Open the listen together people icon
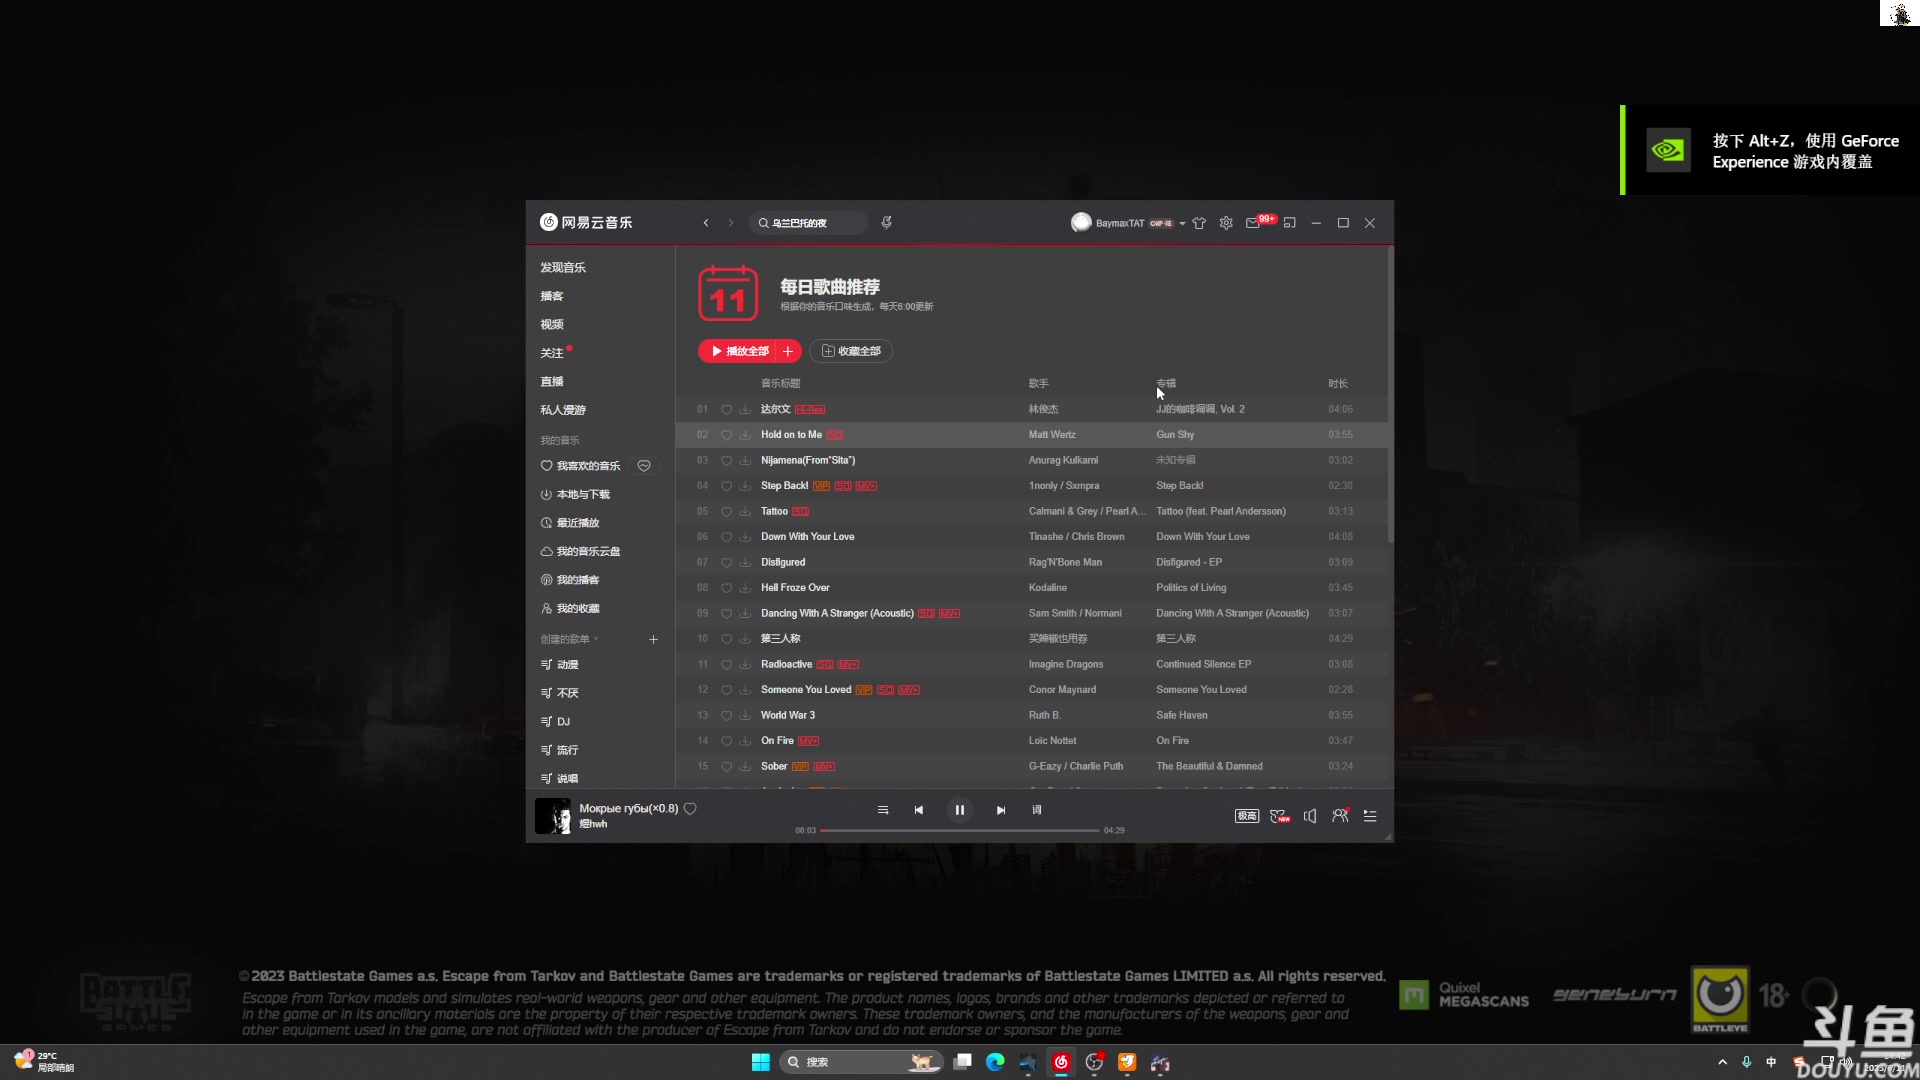Screen dimensions: 1920x1080 pyautogui.click(x=1340, y=816)
